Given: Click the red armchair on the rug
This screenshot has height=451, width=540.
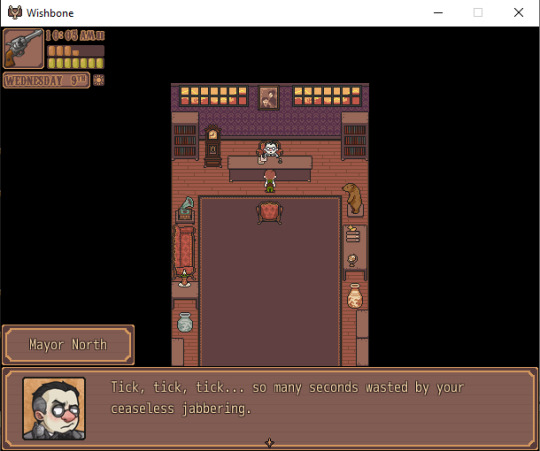Looking at the screenshot, I should pyautogui.click(x=270, y=213).
